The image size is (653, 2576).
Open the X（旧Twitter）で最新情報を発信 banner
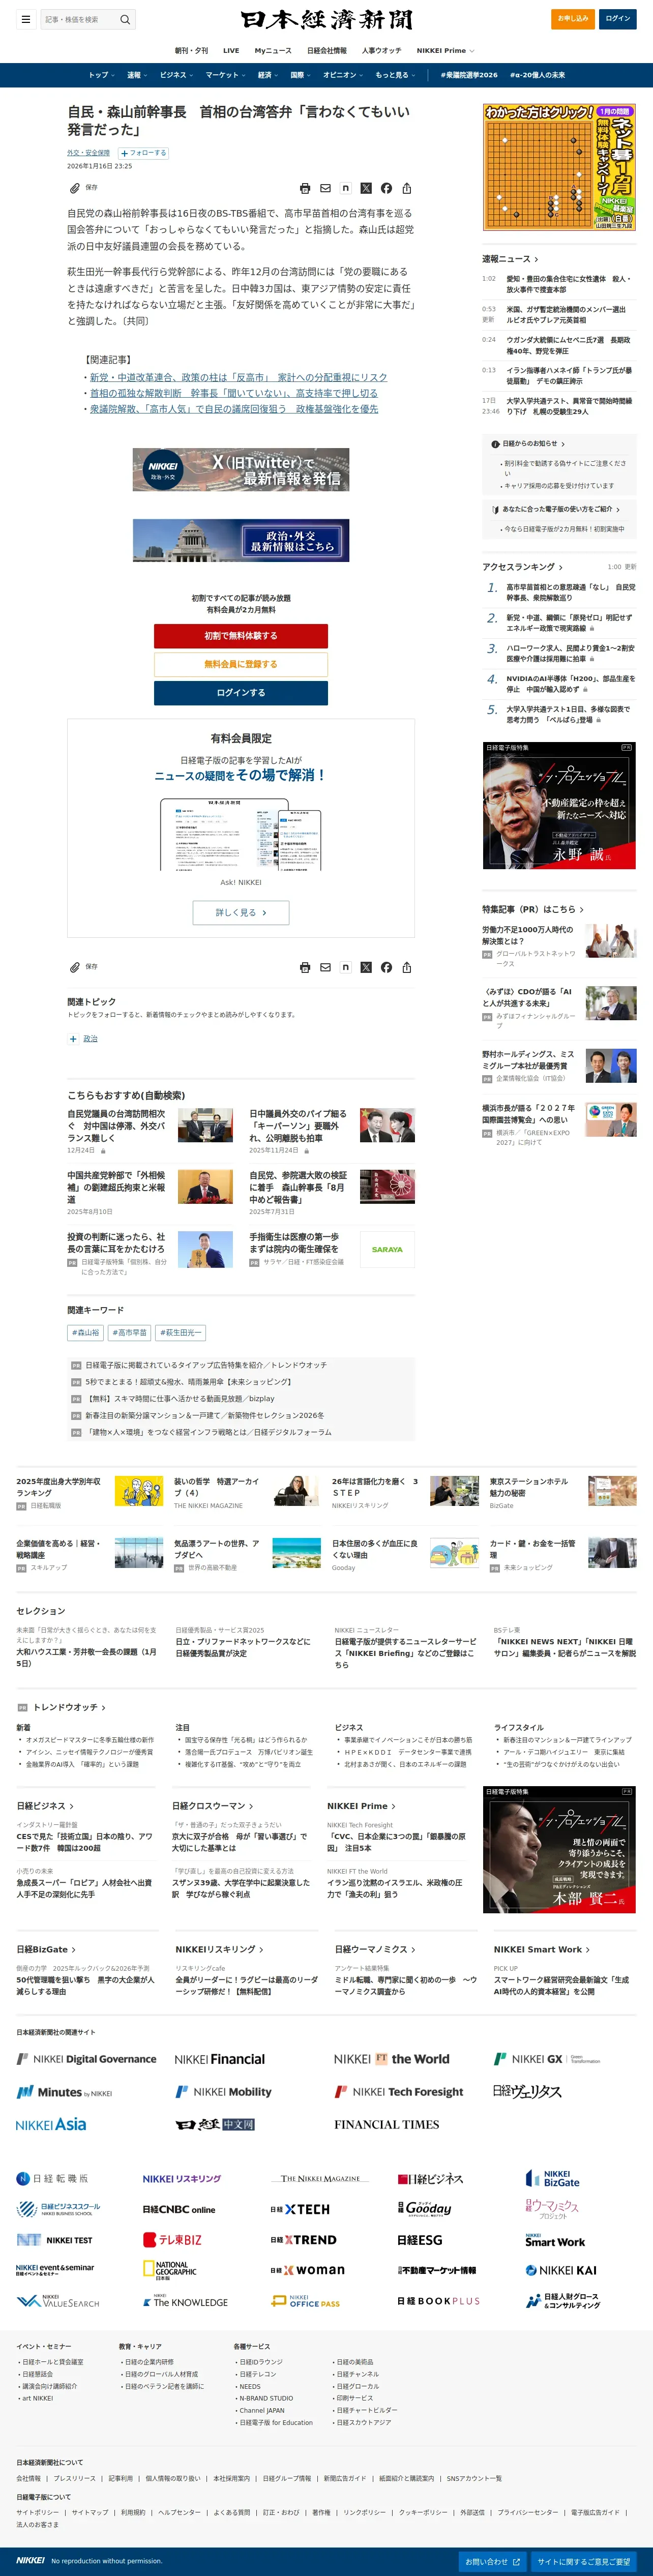[x=241, y=470]
